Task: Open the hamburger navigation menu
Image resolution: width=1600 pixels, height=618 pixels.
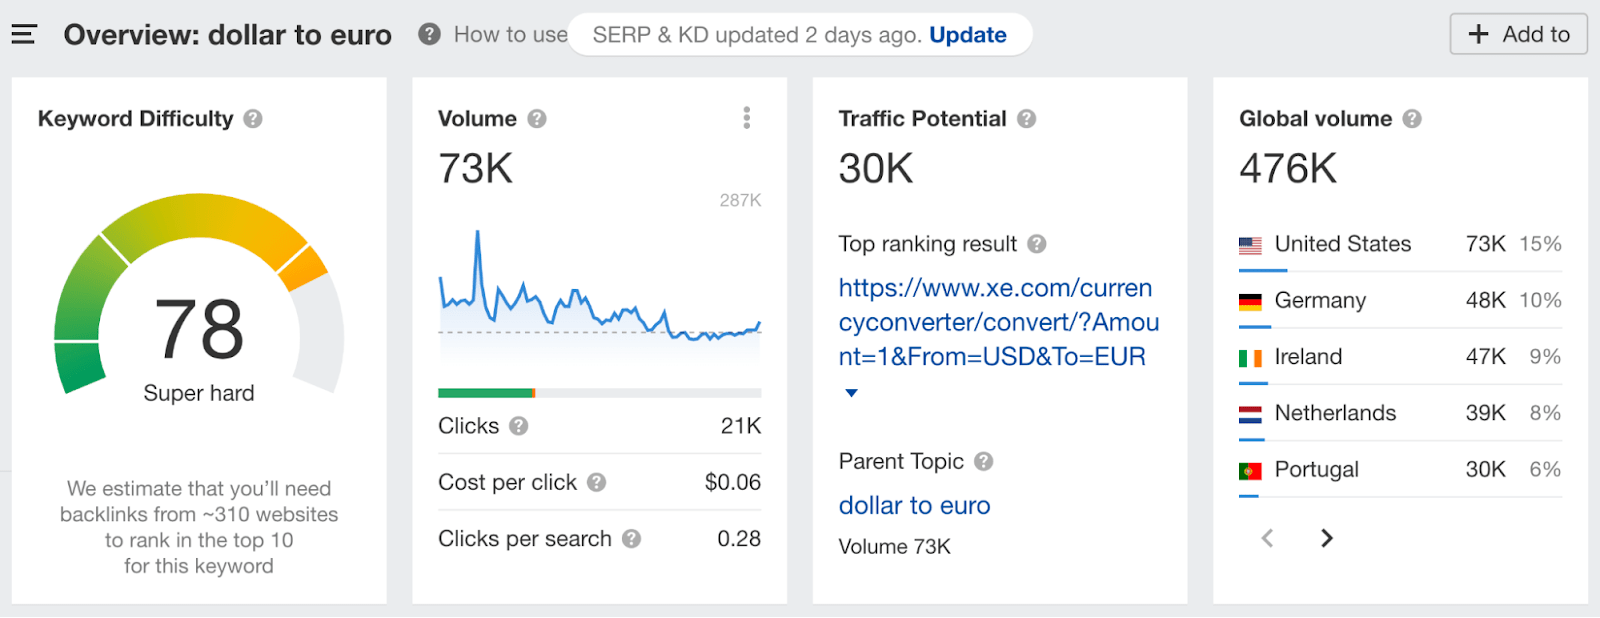Action: point(22,33)
